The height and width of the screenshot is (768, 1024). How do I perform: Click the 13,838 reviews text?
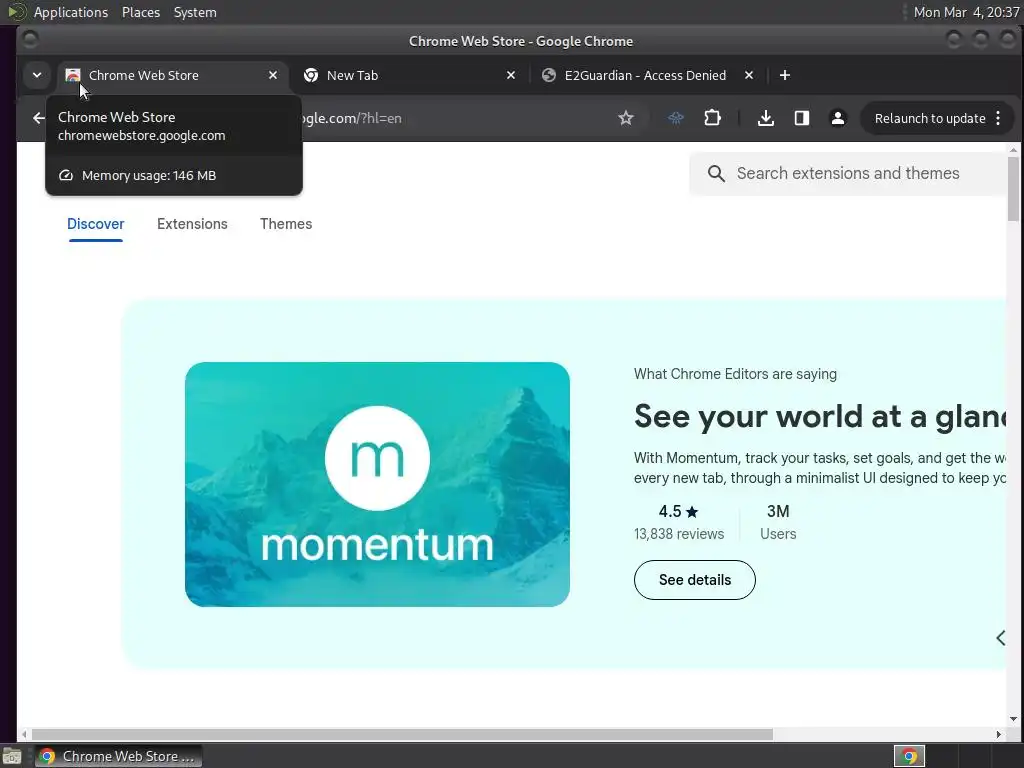point(679,534)
